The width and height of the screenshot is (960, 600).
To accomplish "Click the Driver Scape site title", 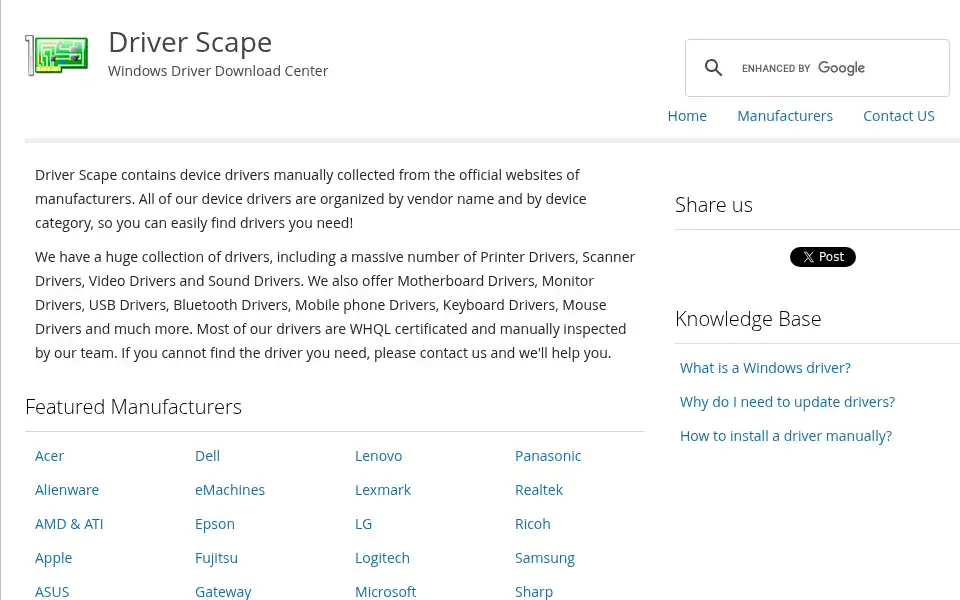I will pyautogui.click(x=190, y=42).
